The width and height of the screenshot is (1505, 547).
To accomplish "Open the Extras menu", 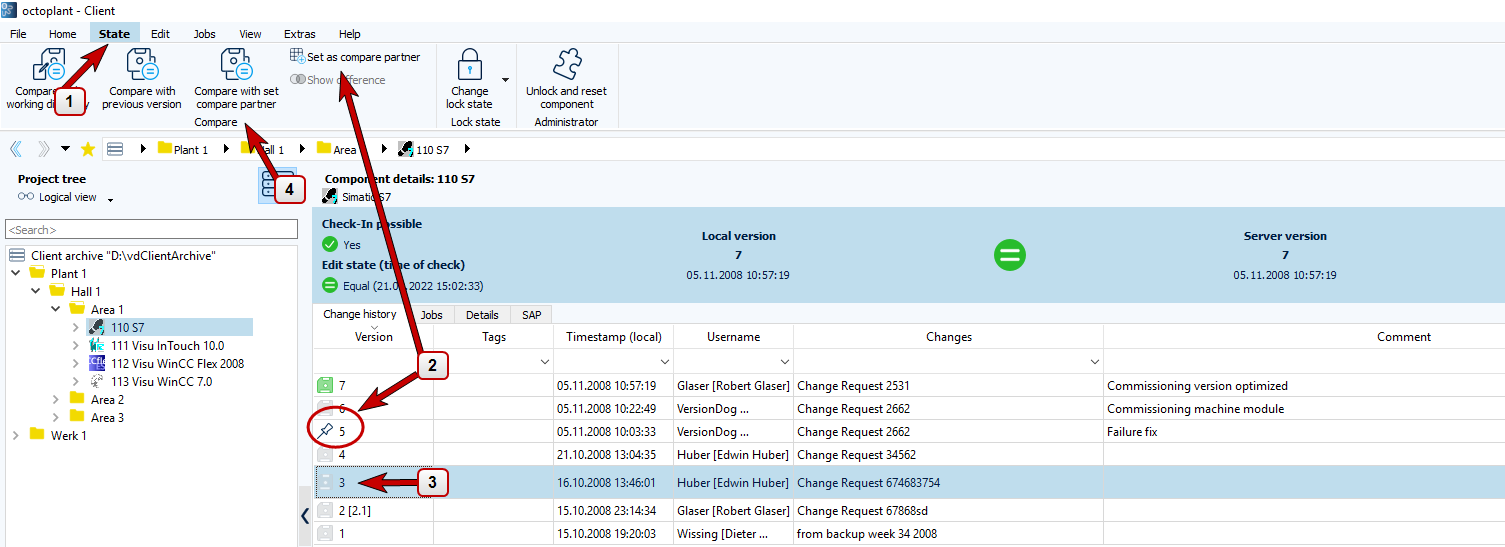I will 299,34.
